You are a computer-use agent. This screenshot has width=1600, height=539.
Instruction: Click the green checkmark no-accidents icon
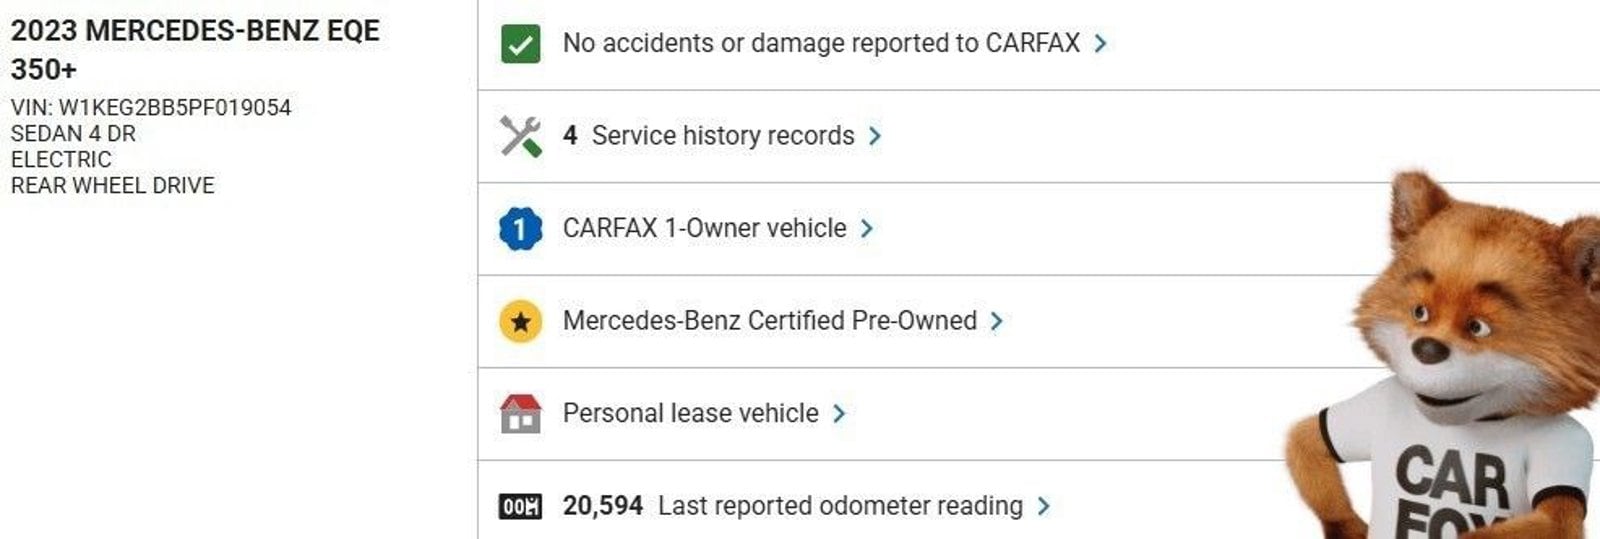(x=520, y=44)
